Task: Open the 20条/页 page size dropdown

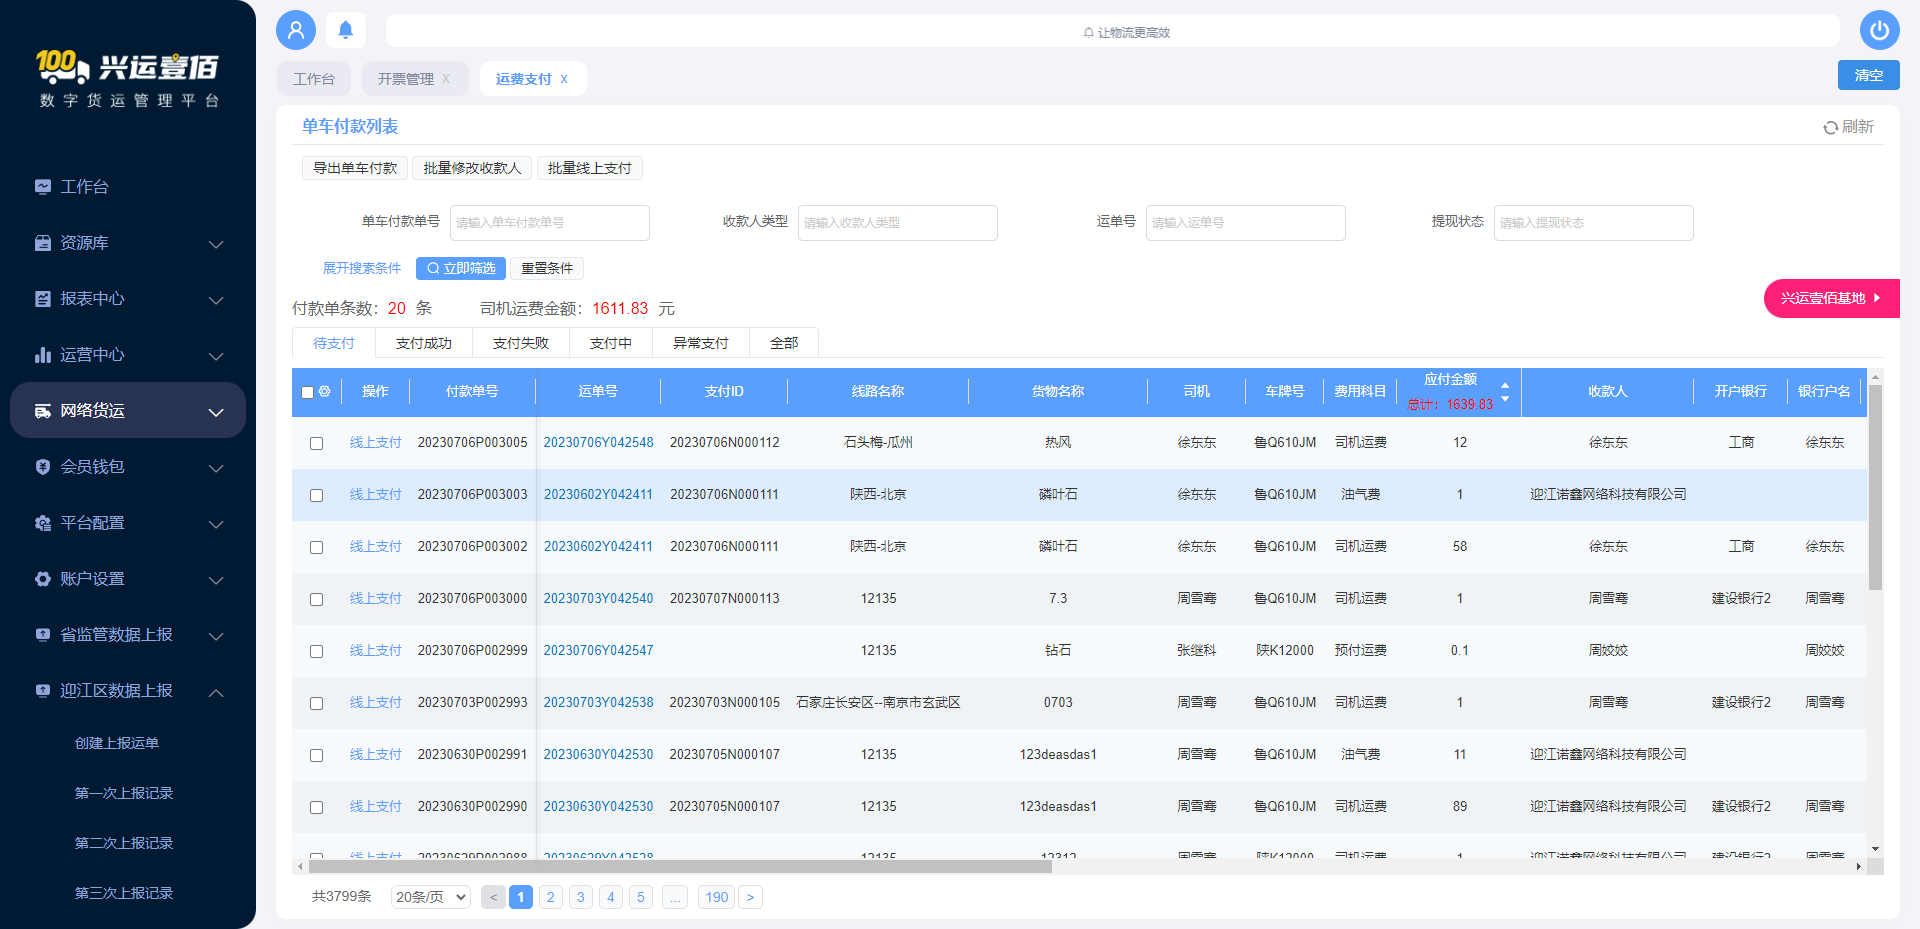Action: pos(431,897)
